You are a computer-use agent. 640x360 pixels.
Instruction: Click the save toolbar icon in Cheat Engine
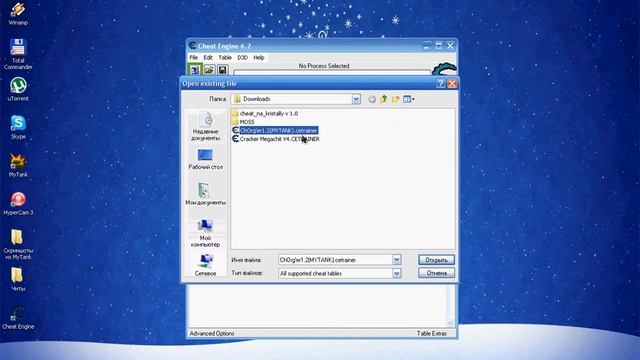coord(222,70)
